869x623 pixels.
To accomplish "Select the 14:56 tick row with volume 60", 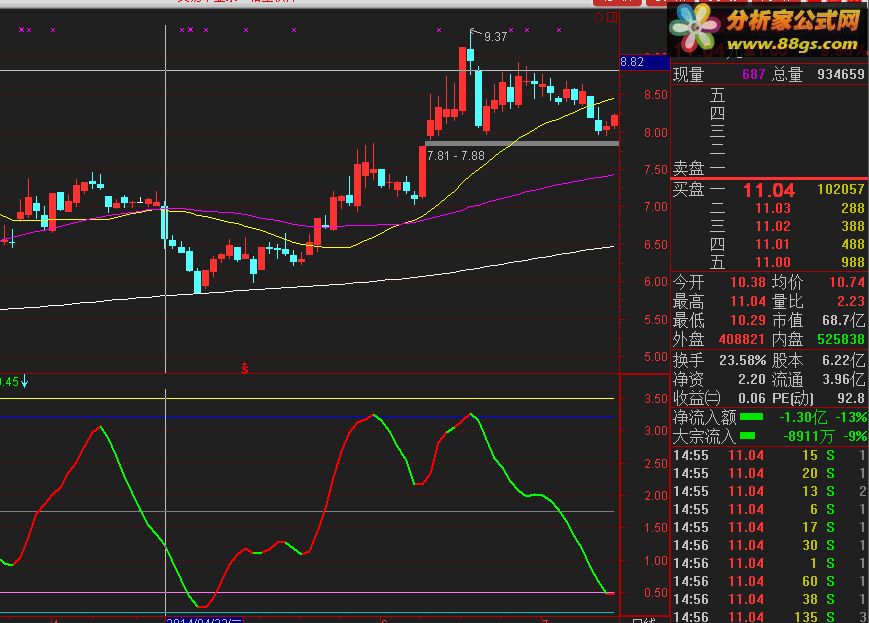I will pyautogui.click(x=770, y=581).
